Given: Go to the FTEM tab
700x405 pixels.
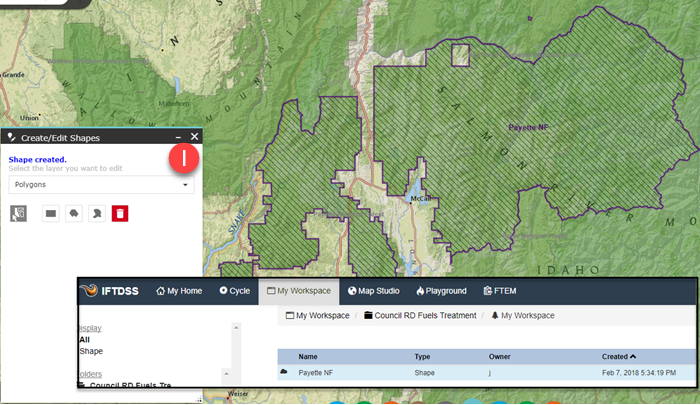Looking at the screenshot, I should click(501, 291).
